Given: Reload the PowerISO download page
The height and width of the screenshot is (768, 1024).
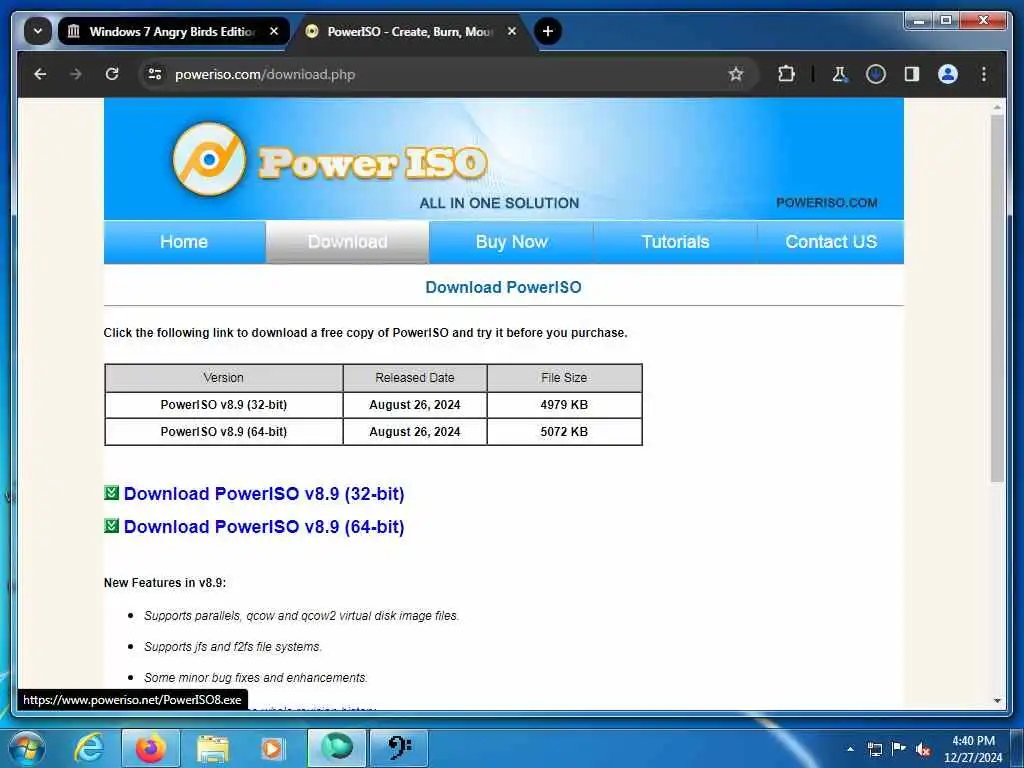Looking at the screenshot, I should point(112,74).
